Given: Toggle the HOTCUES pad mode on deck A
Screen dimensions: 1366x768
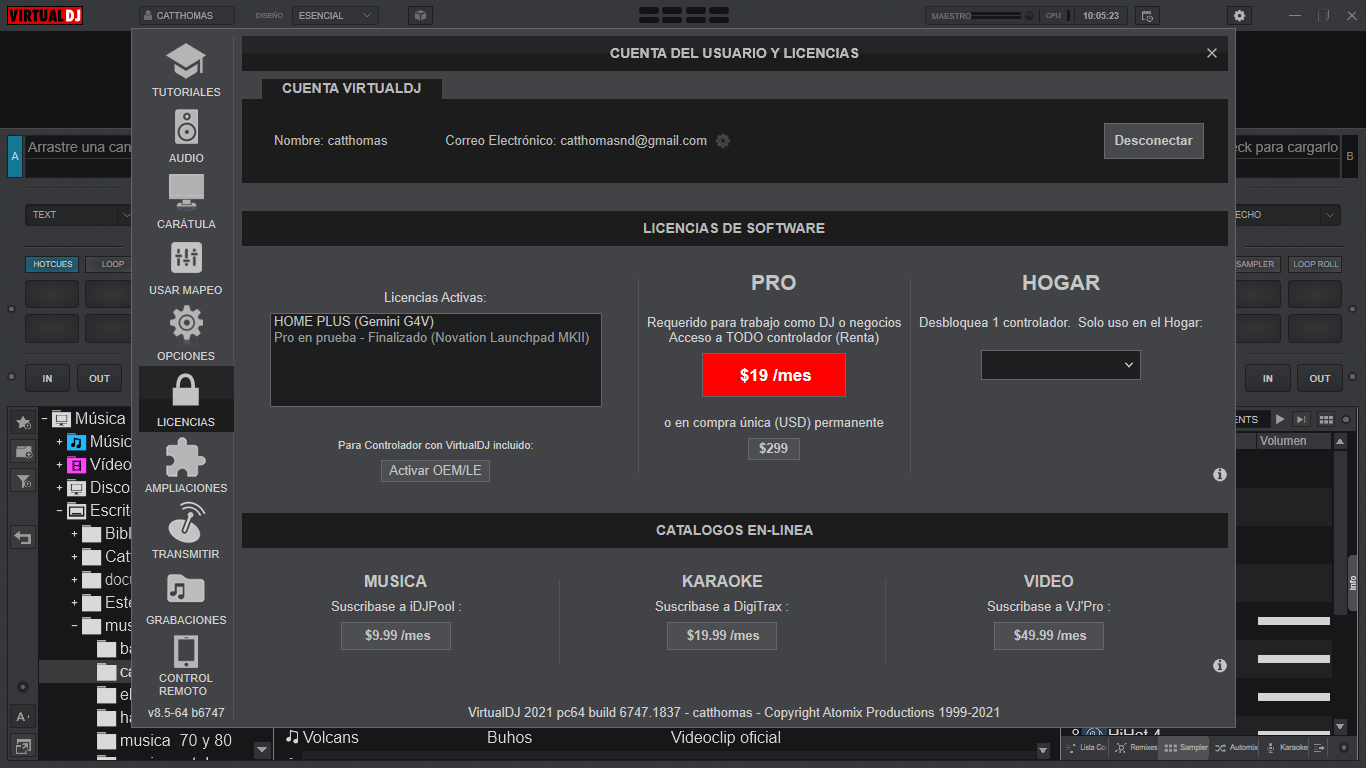Looking at the screenshot, I should (53, 264).
